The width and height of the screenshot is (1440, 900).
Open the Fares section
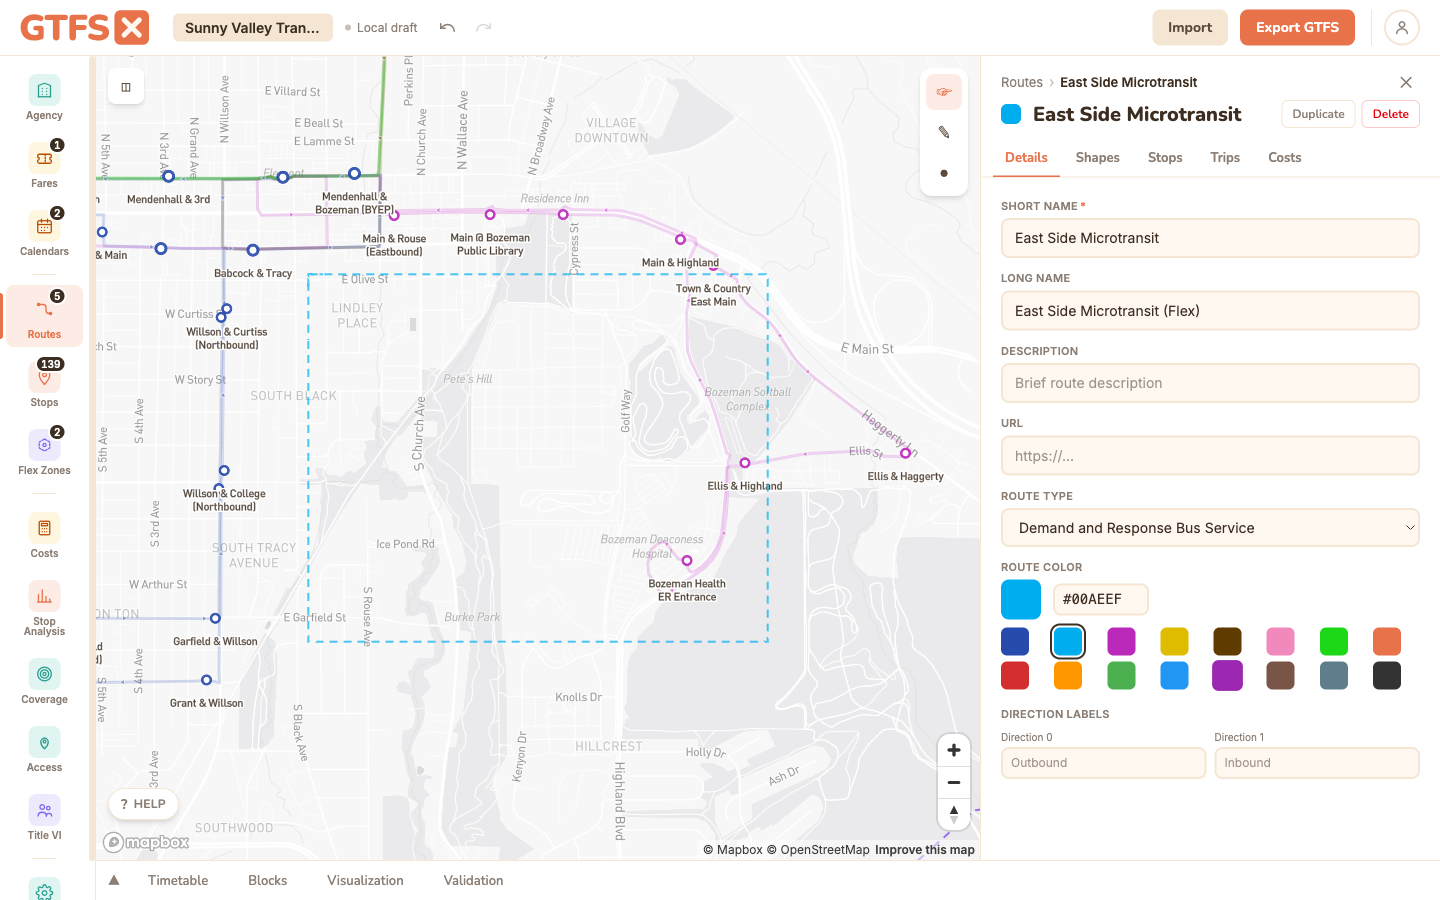[44, 167]
